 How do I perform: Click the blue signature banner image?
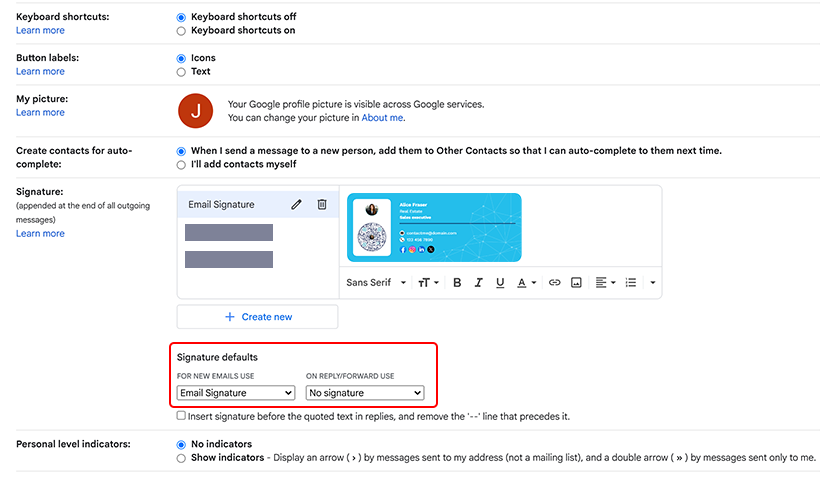tap(434, 227)
